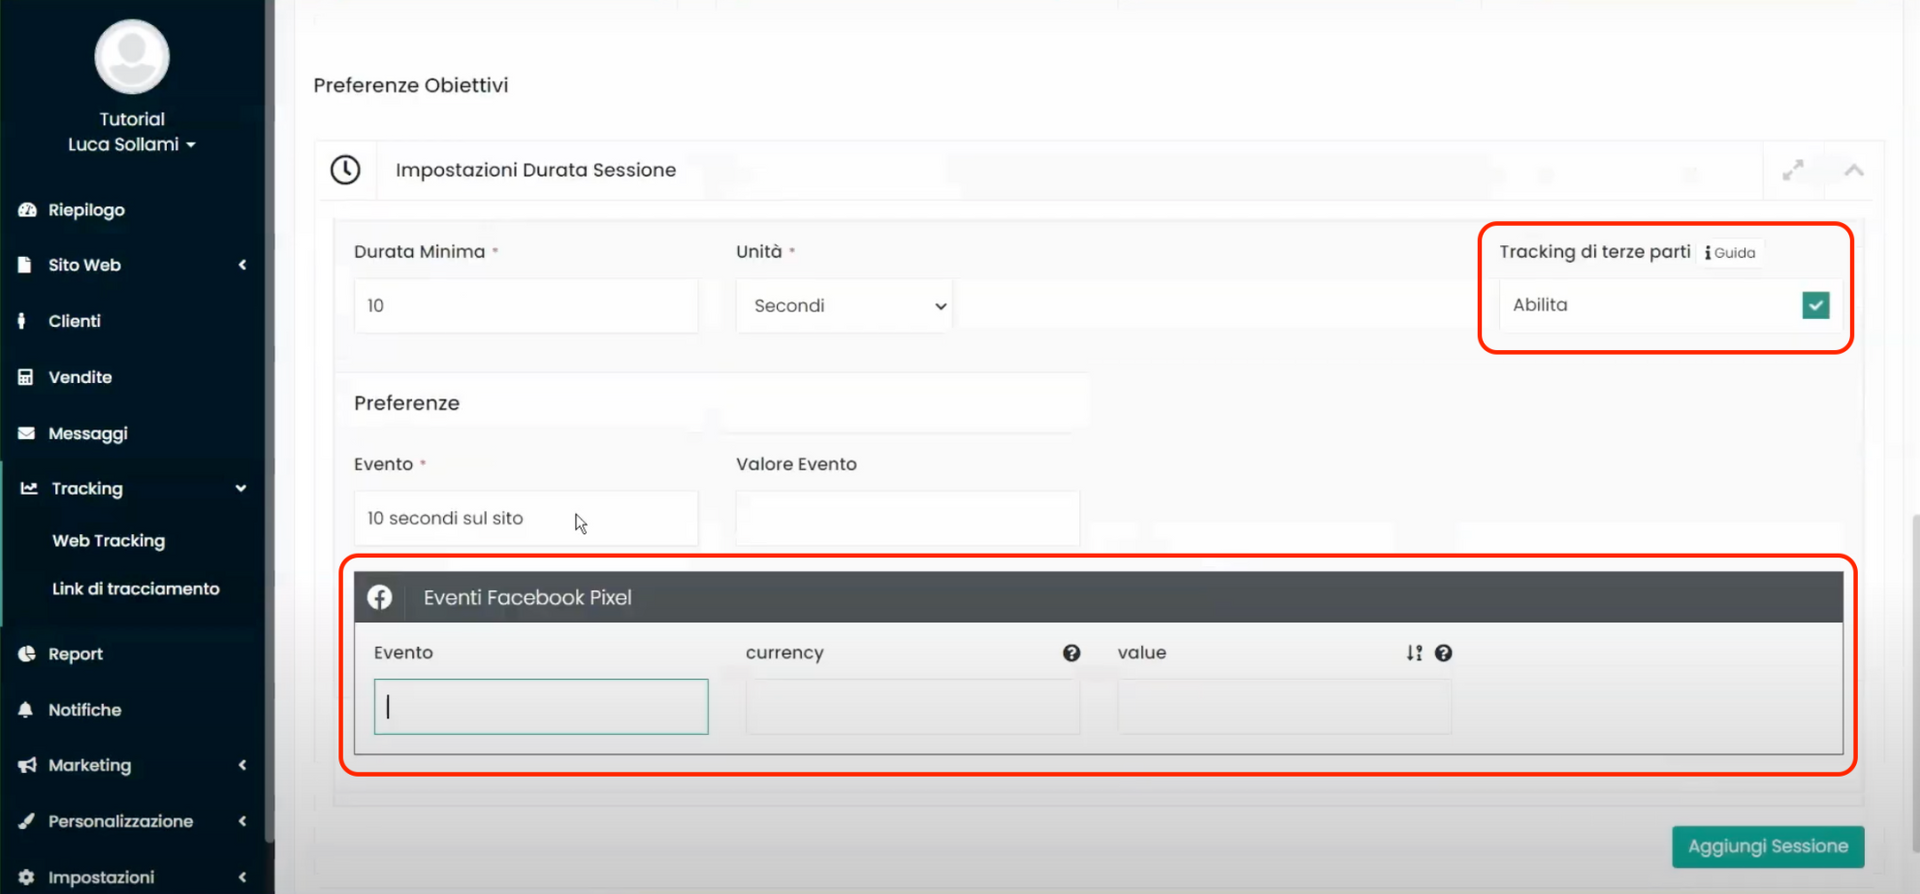Open the Riepilogo dashboard page

[86, 210]
